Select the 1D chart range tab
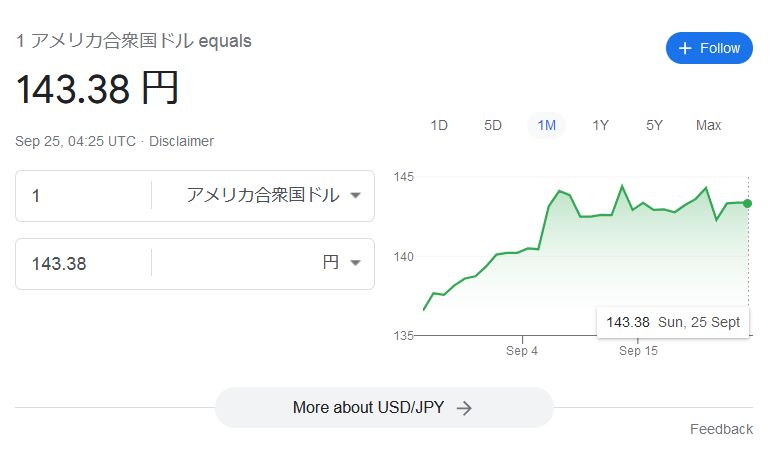This screenshot has width=777, height=456. (x=439, y=125)
